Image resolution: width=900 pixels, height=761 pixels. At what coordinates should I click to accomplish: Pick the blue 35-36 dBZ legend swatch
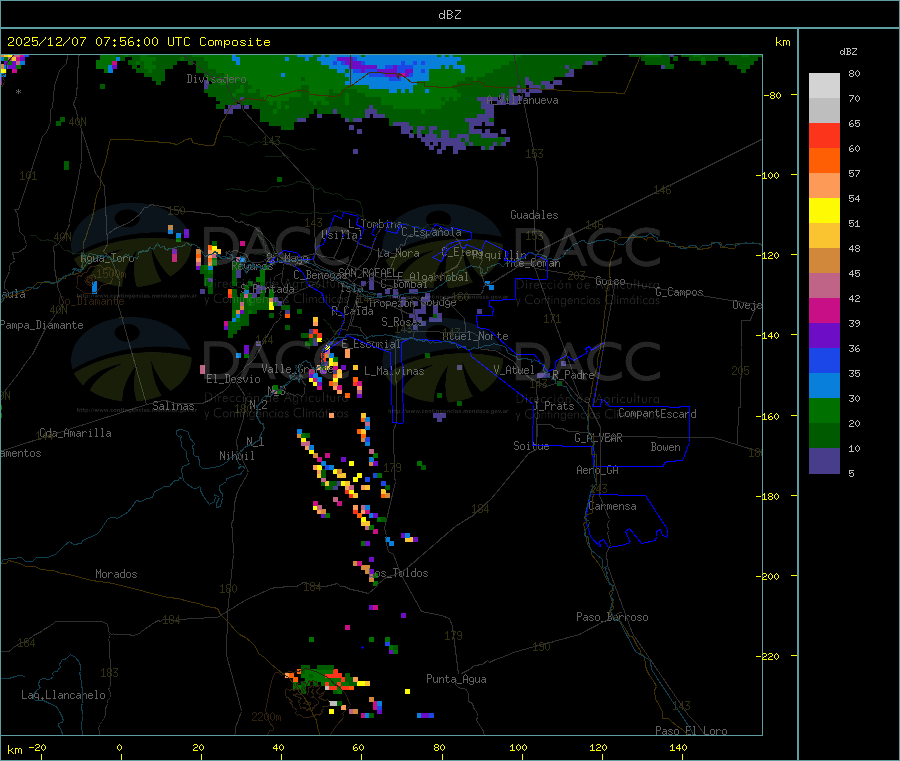point(824,360)
